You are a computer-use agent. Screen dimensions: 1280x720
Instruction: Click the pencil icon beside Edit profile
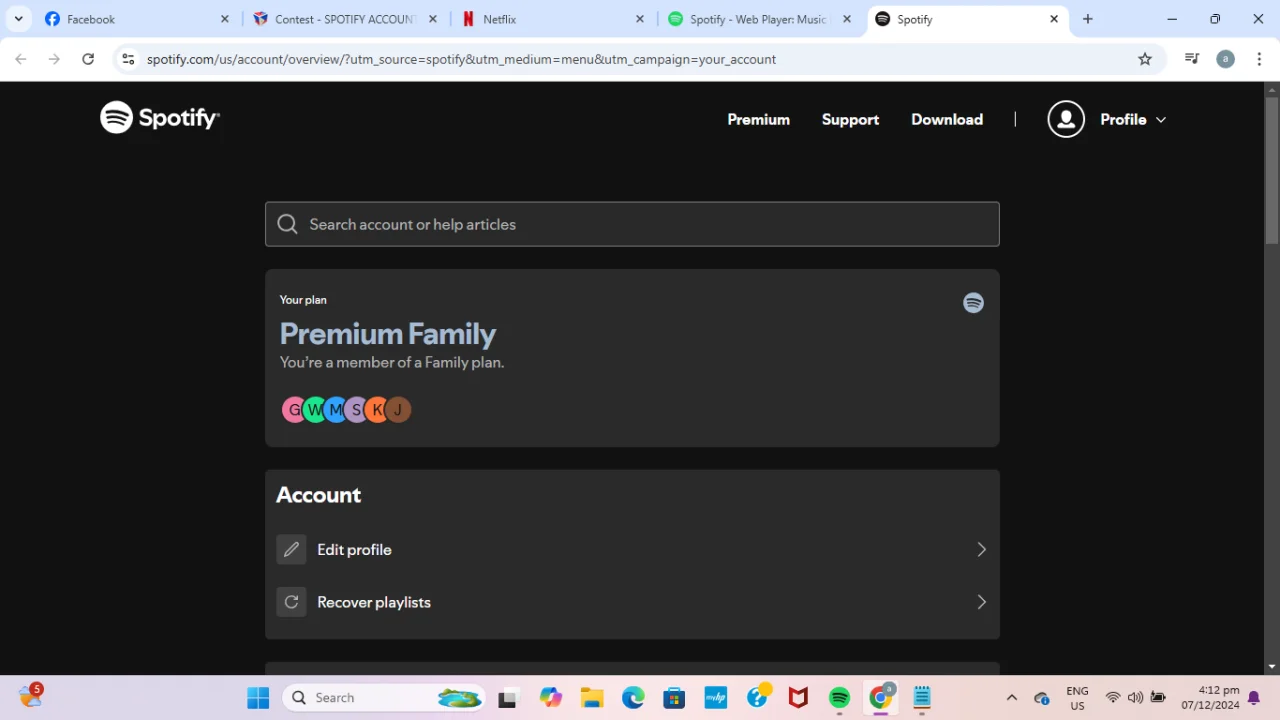tap(291, 549)
